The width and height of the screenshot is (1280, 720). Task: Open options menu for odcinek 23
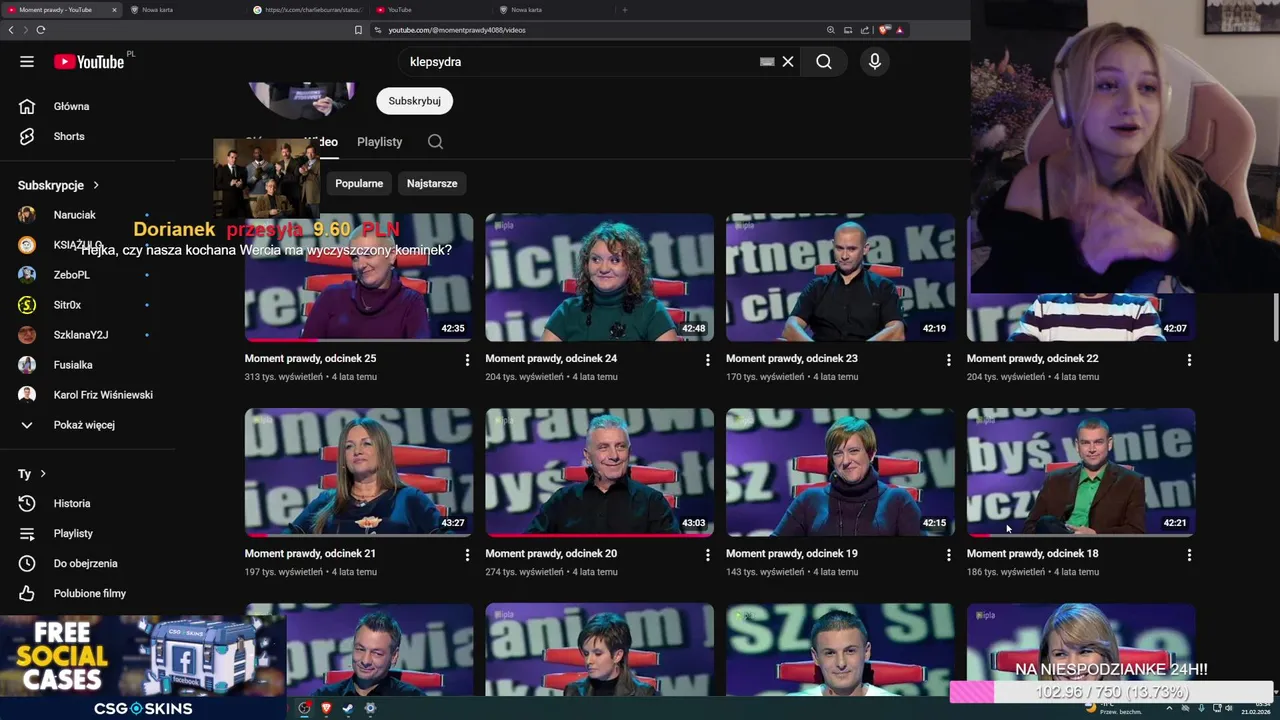click(x=948, y=360)
